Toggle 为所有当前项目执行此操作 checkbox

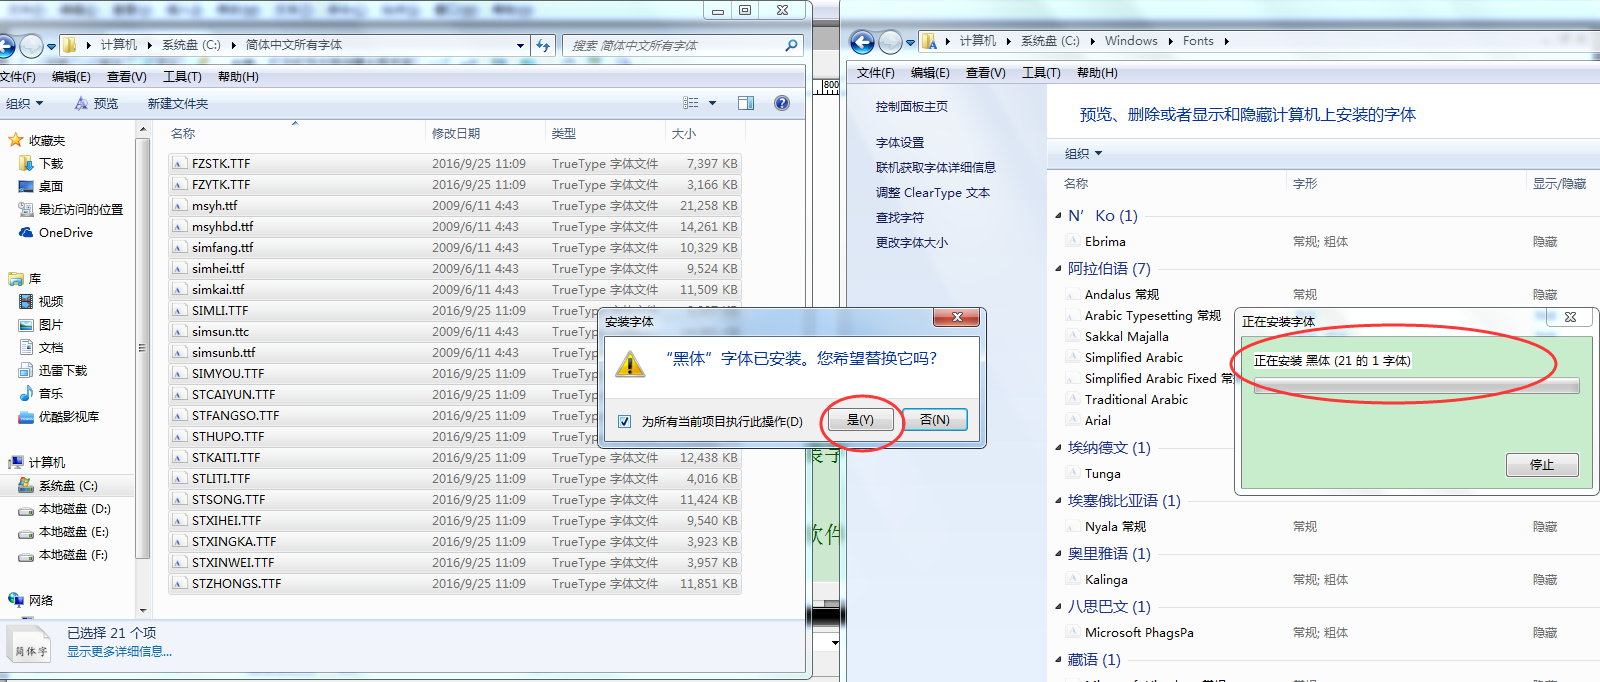(625, 421)
